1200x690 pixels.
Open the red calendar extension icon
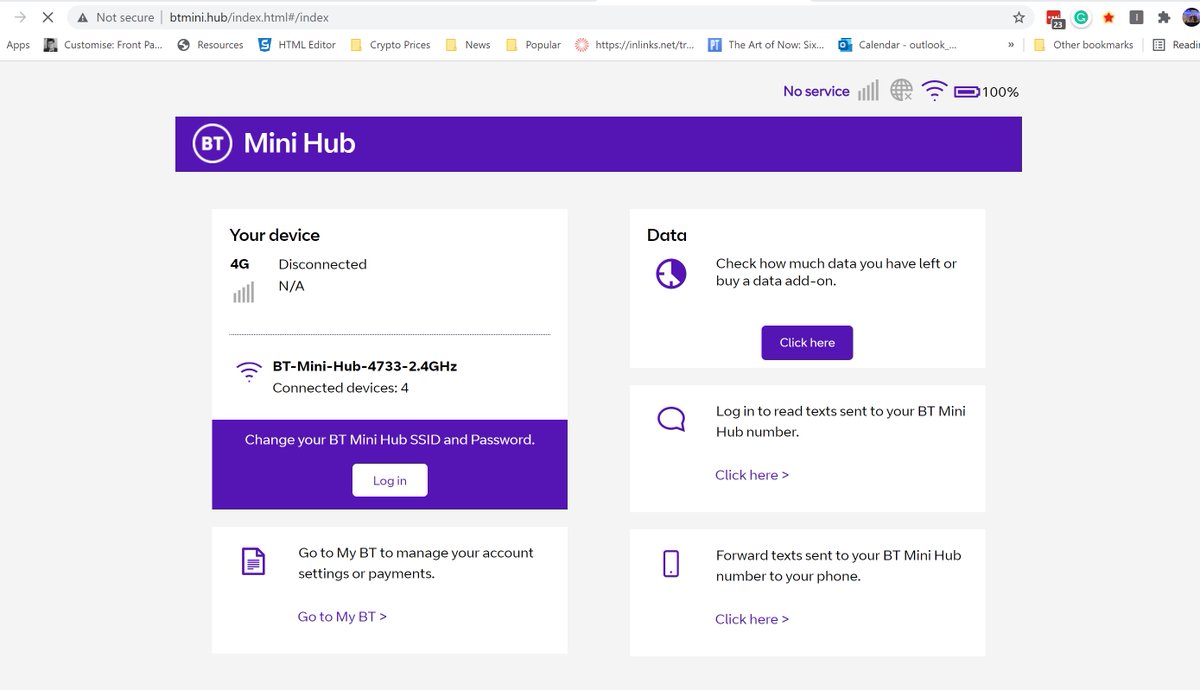(x=1055, y=18)
